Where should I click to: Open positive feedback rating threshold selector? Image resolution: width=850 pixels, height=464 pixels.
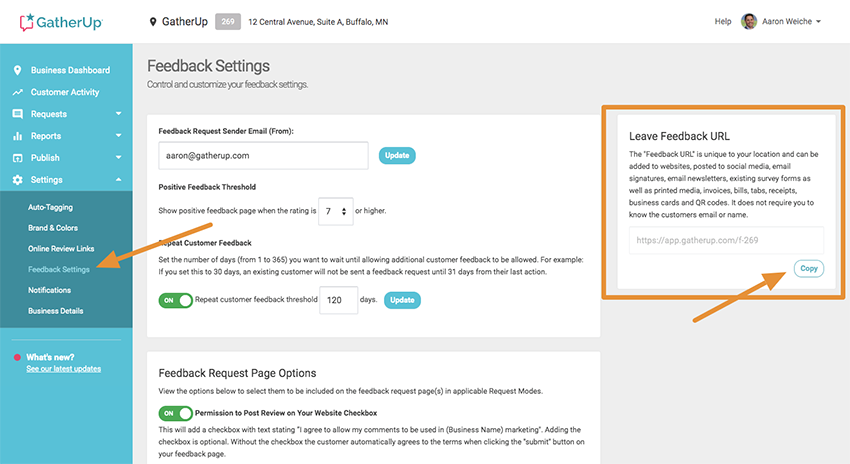336,211
